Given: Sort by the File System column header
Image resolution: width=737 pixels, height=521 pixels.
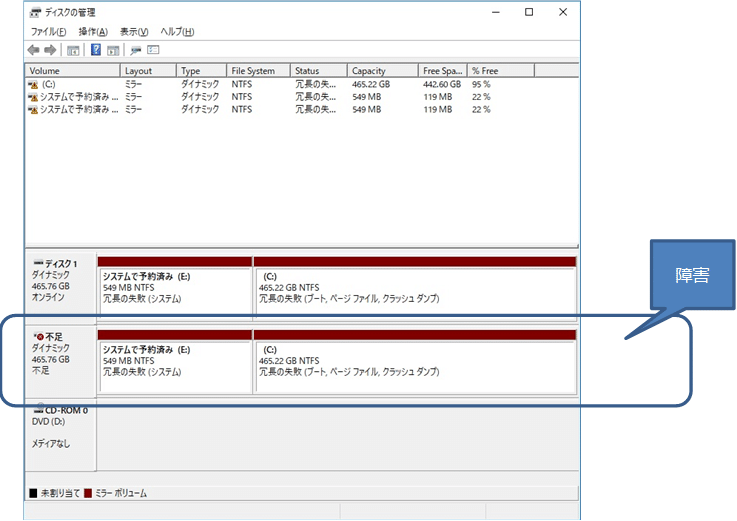Looking at the screenshot, I should pos(259,71).
